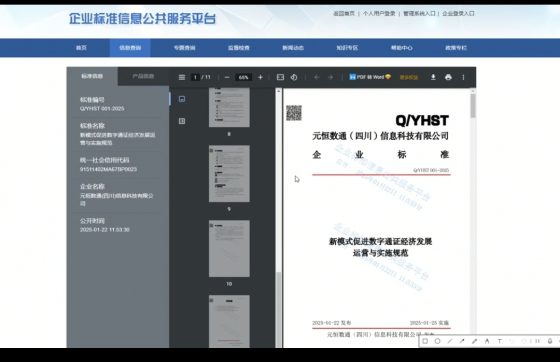Open the 帮助中心 navigation item

[x=401, y=48]
